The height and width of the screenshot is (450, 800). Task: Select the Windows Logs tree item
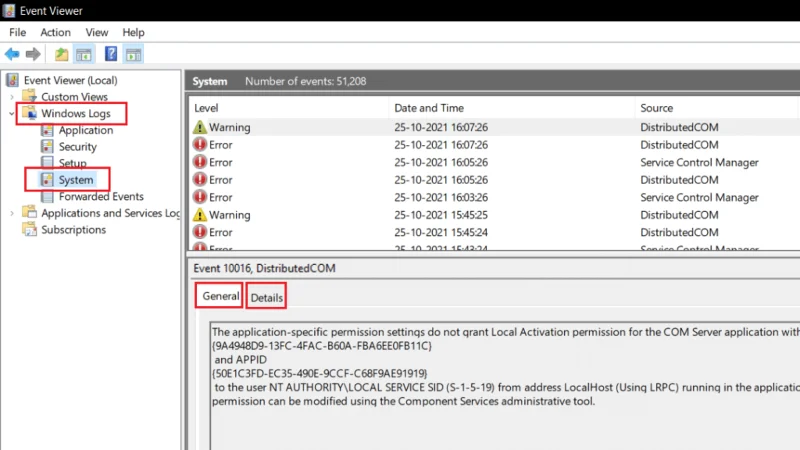click(x=76, y=113)
